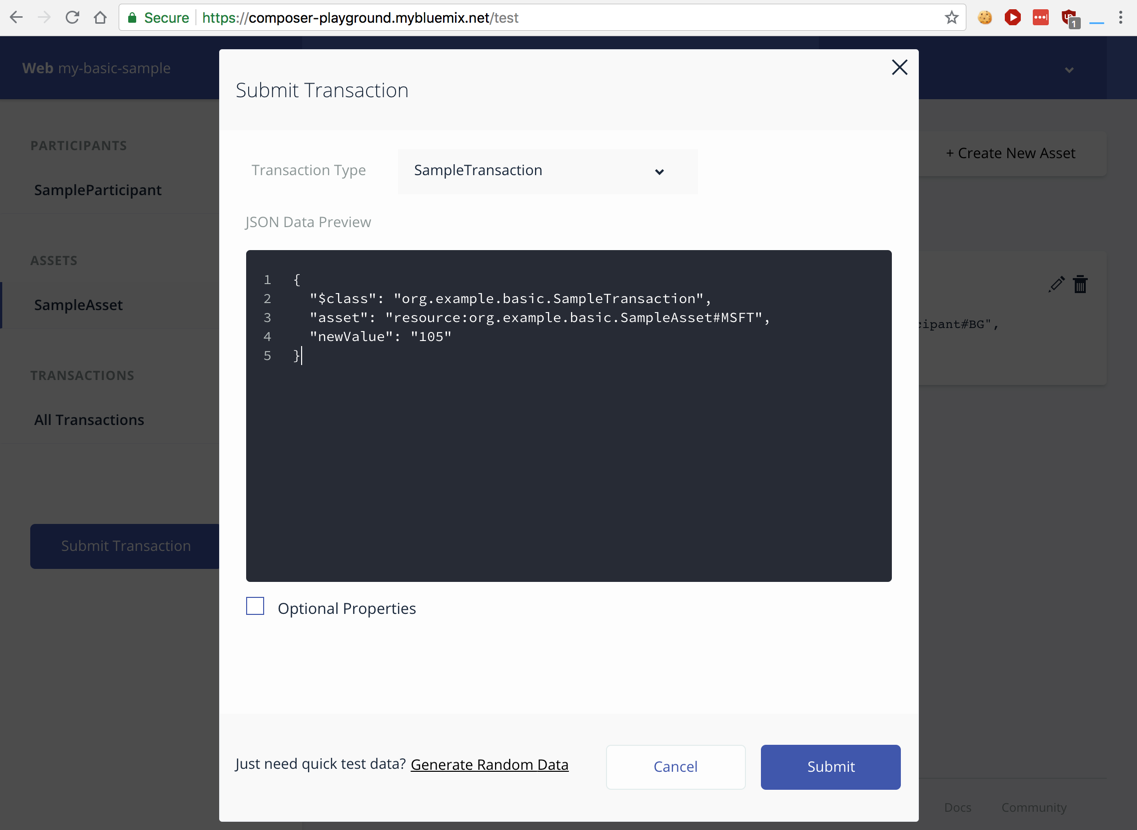This screenshot has width=1137, height=830.
Task: Click the newValue line in the JSON
Action: pyautogui.click(x=380, y=336)
